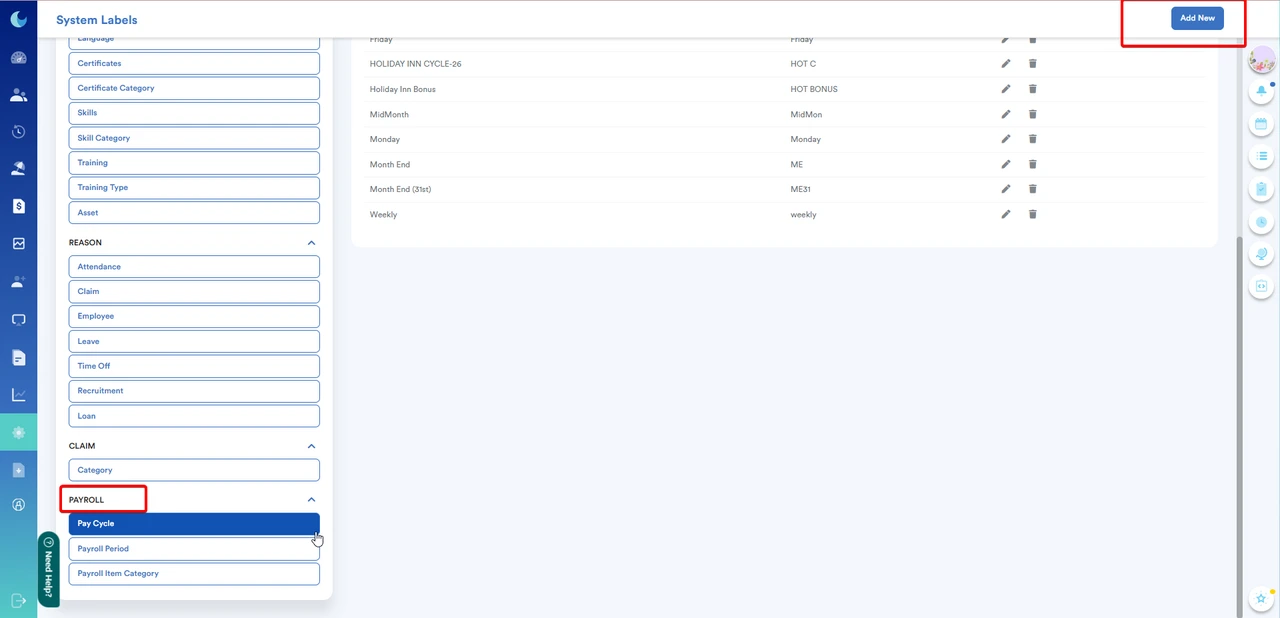Click the star favorites icon
Image resolution: width=1280 pixels, height=618 pixels.
point(1261,598)
